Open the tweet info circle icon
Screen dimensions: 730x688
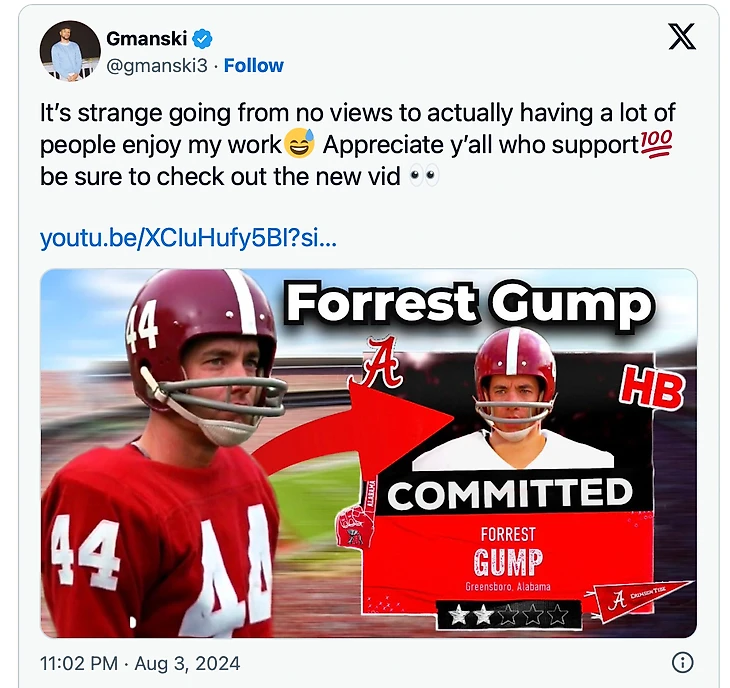(683, 661)
